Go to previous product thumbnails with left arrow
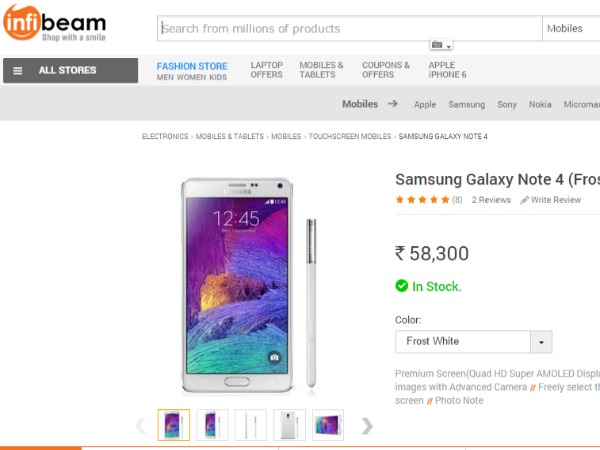 [x=141, y=426]
